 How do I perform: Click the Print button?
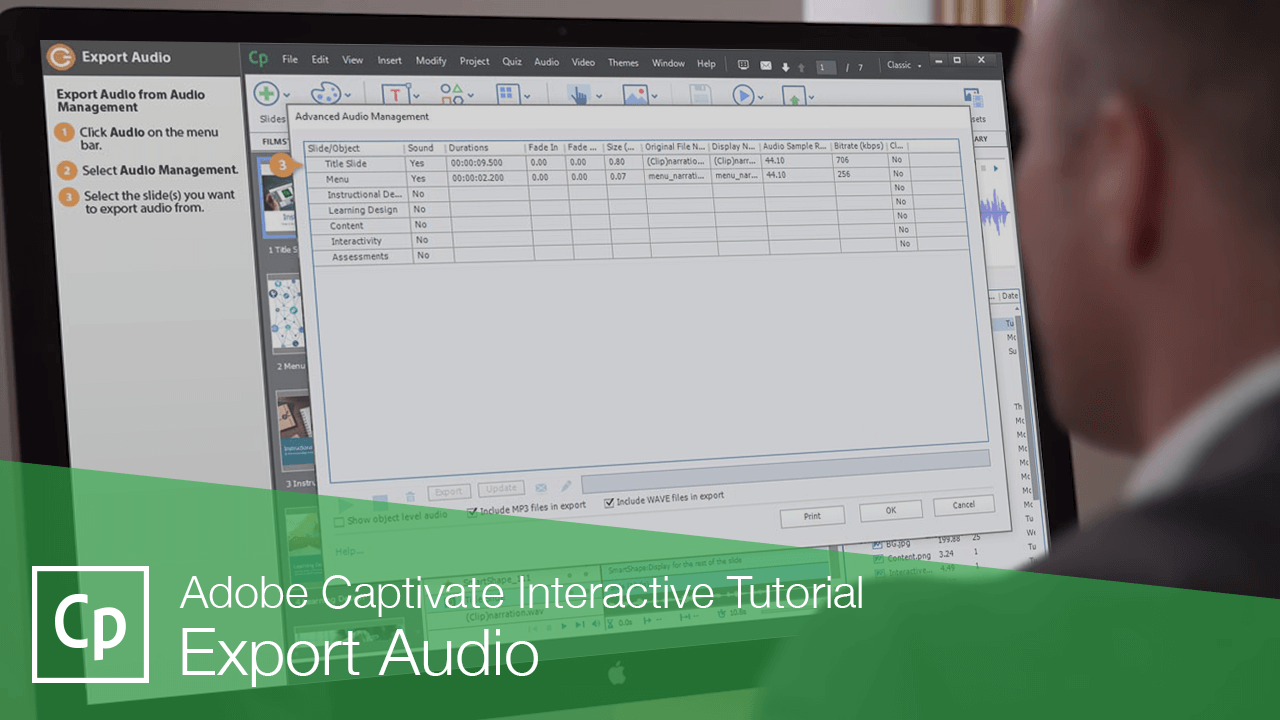point(812,516)
